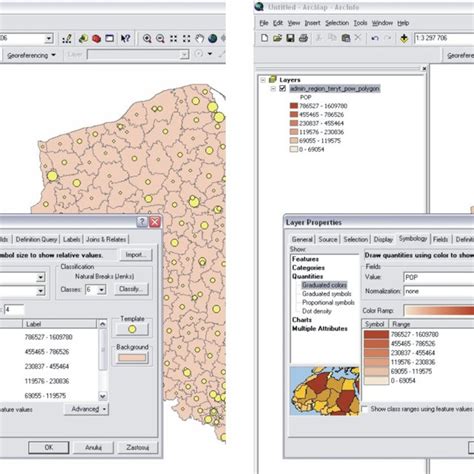Select the Zoom Out magnifier tool
The width and height of the screenshot is (474, 474).
click(160, 39)
